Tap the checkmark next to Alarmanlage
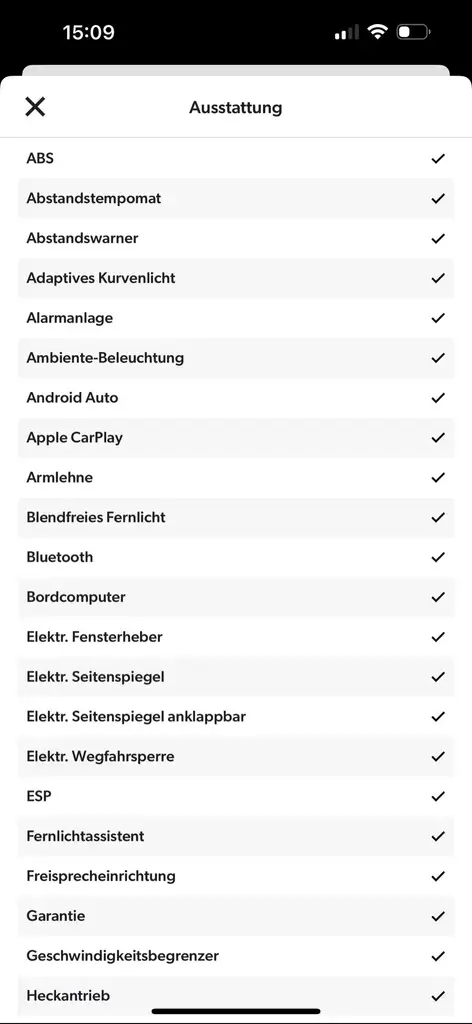Screen dimensions: 472x1024 [438, 318]
